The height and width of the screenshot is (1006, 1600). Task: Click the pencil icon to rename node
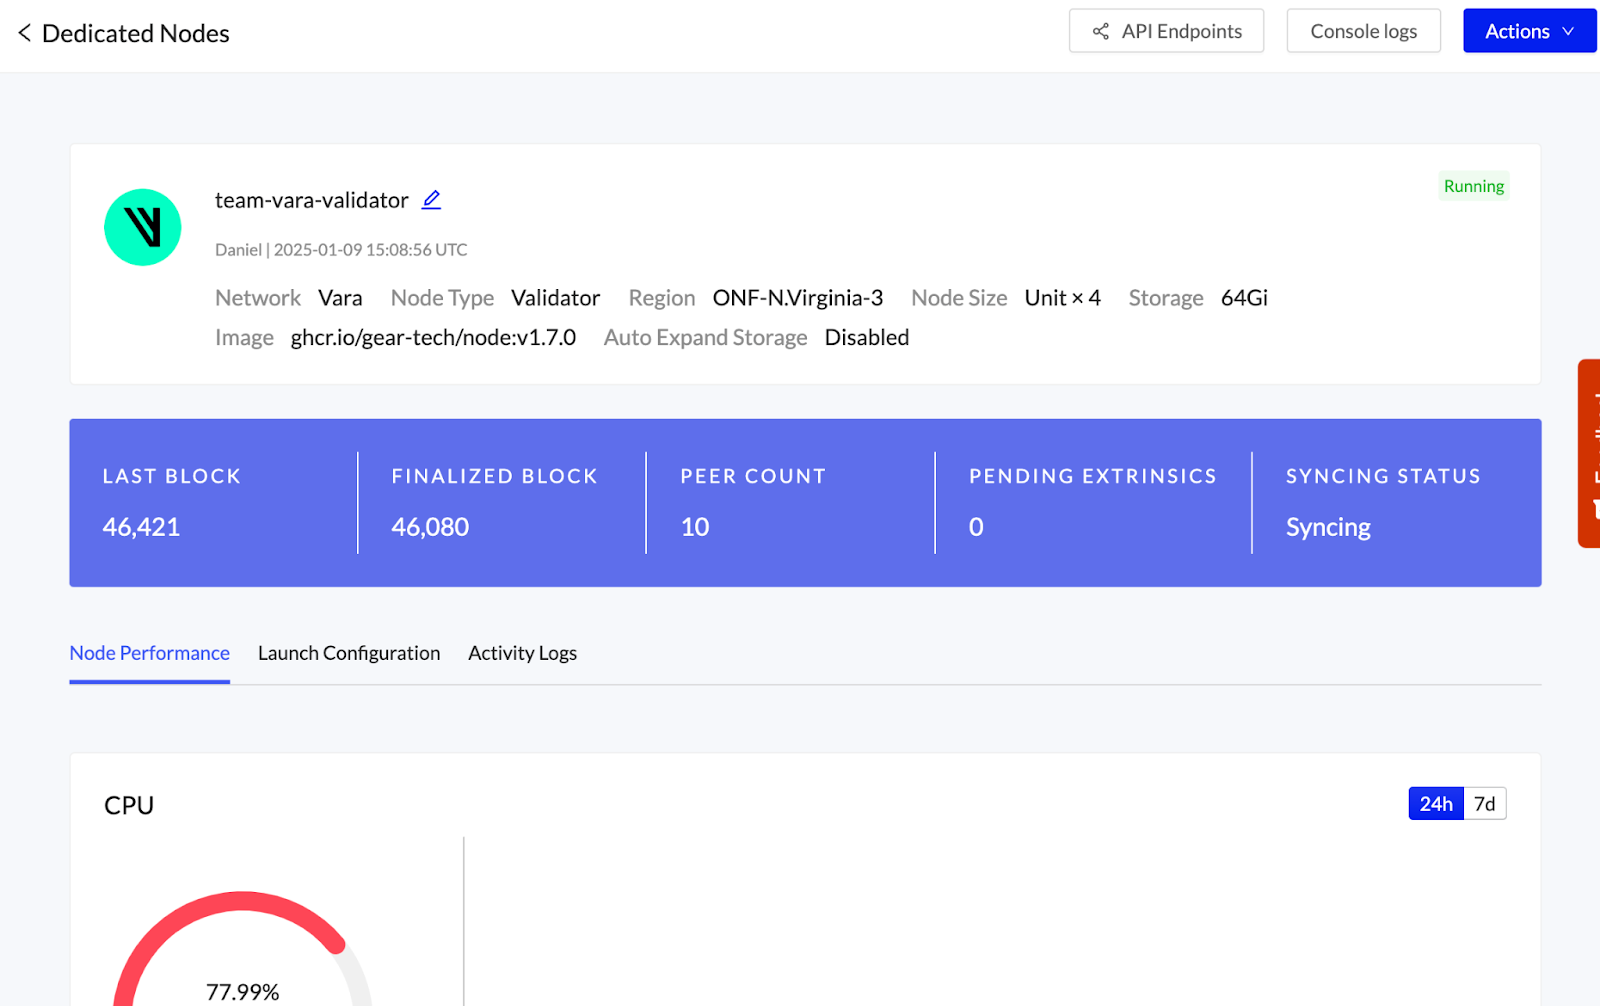click(431, 200)
